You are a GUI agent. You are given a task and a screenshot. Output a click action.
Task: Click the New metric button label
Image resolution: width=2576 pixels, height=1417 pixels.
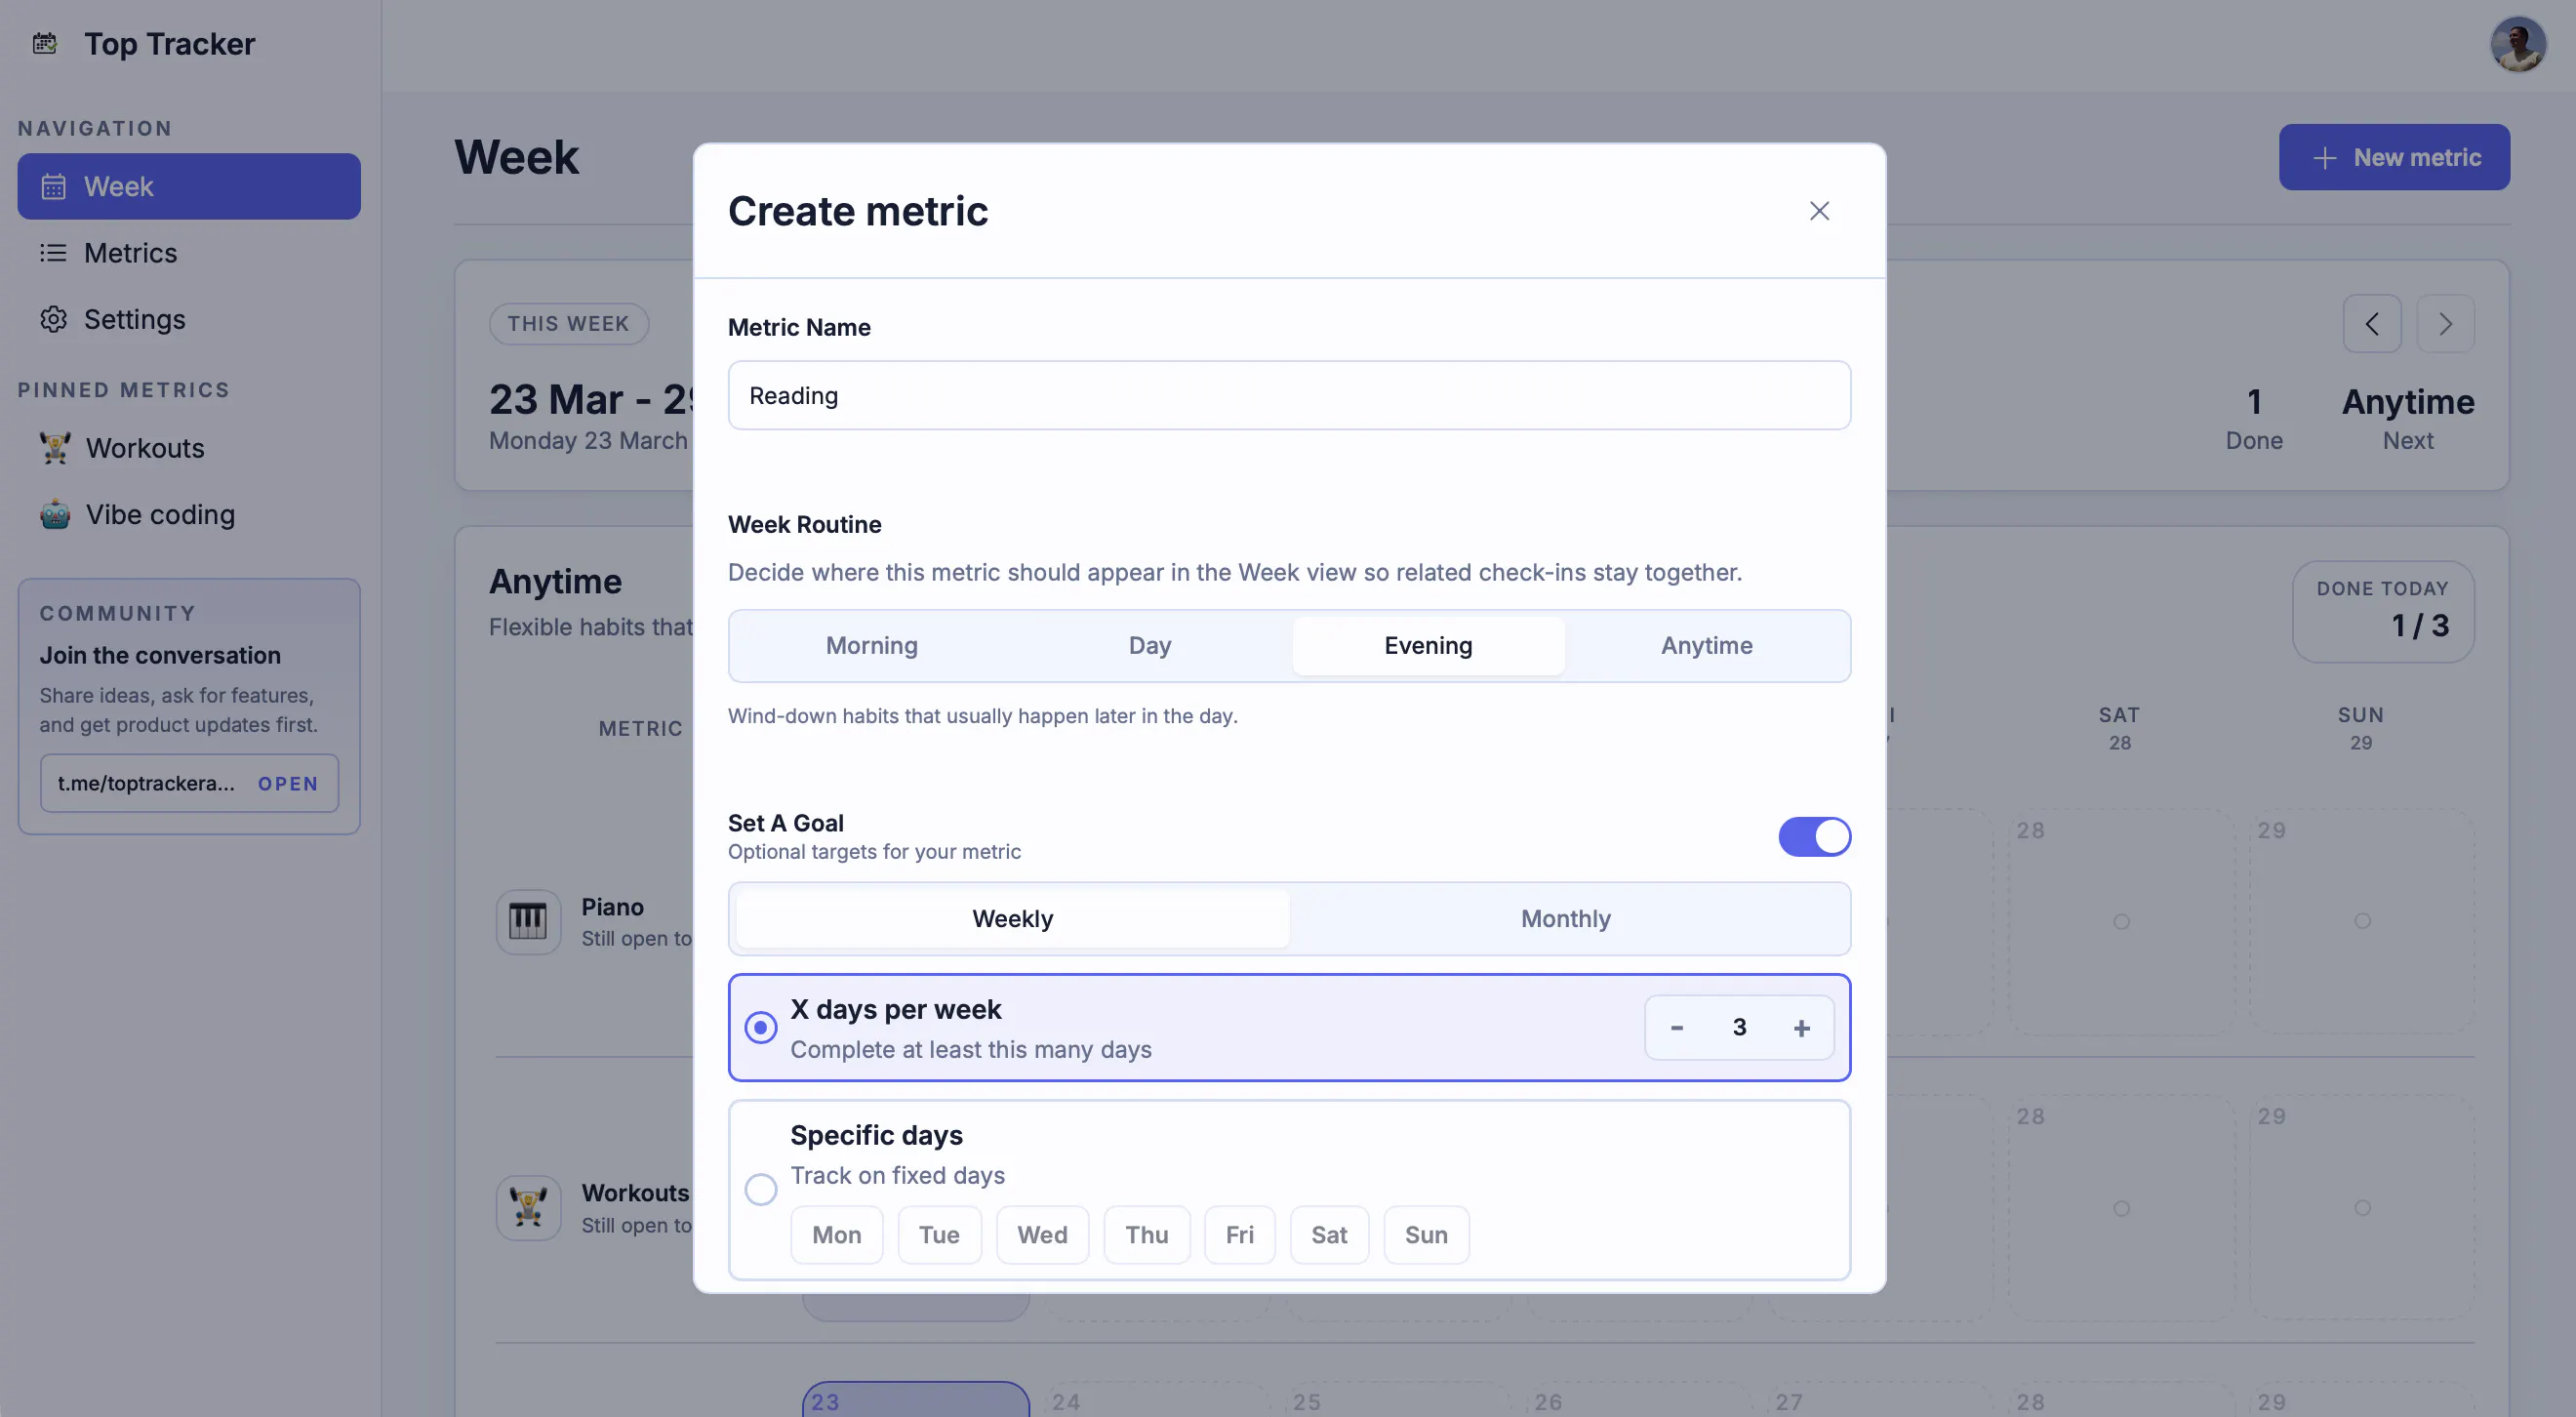point(2417,158)
